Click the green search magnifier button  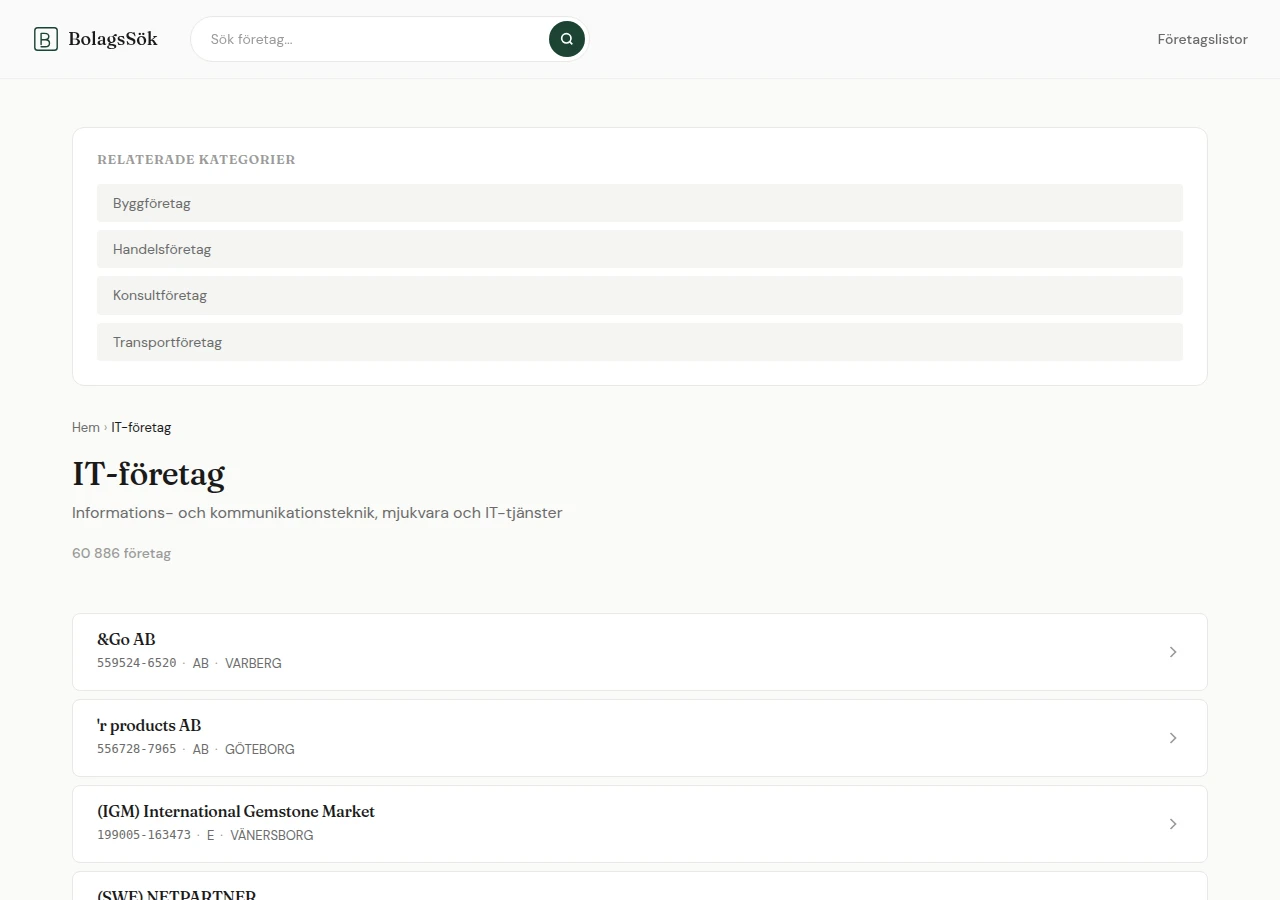click(567, 39)
